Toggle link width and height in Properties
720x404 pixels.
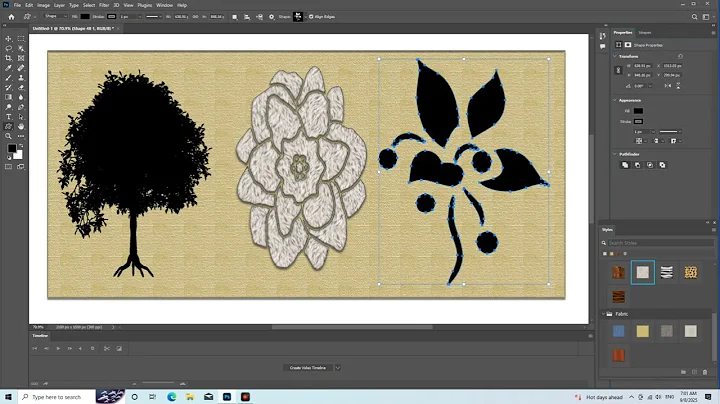[x=618, y=70]
